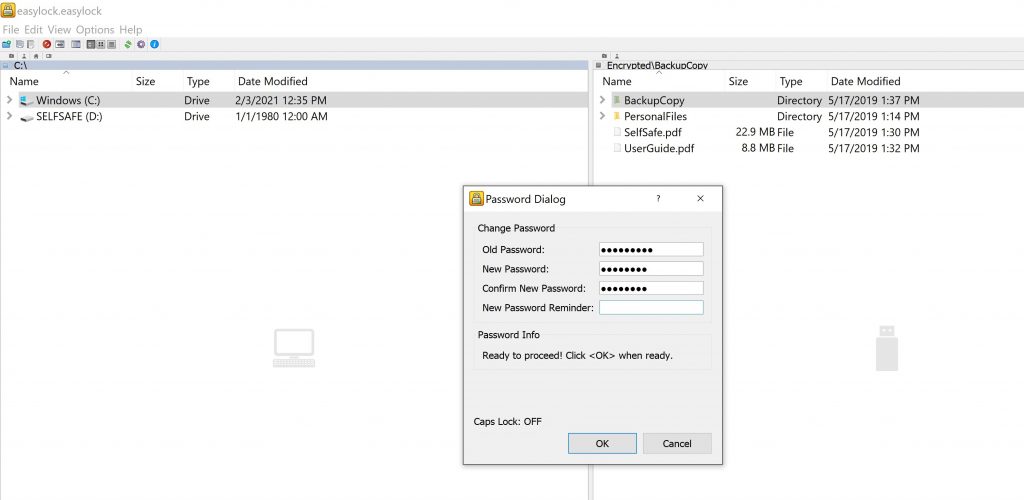This screenshot has width=1024, height=500.
Task: Click the Confirm New Password field
Action: [x=651, y=288]
